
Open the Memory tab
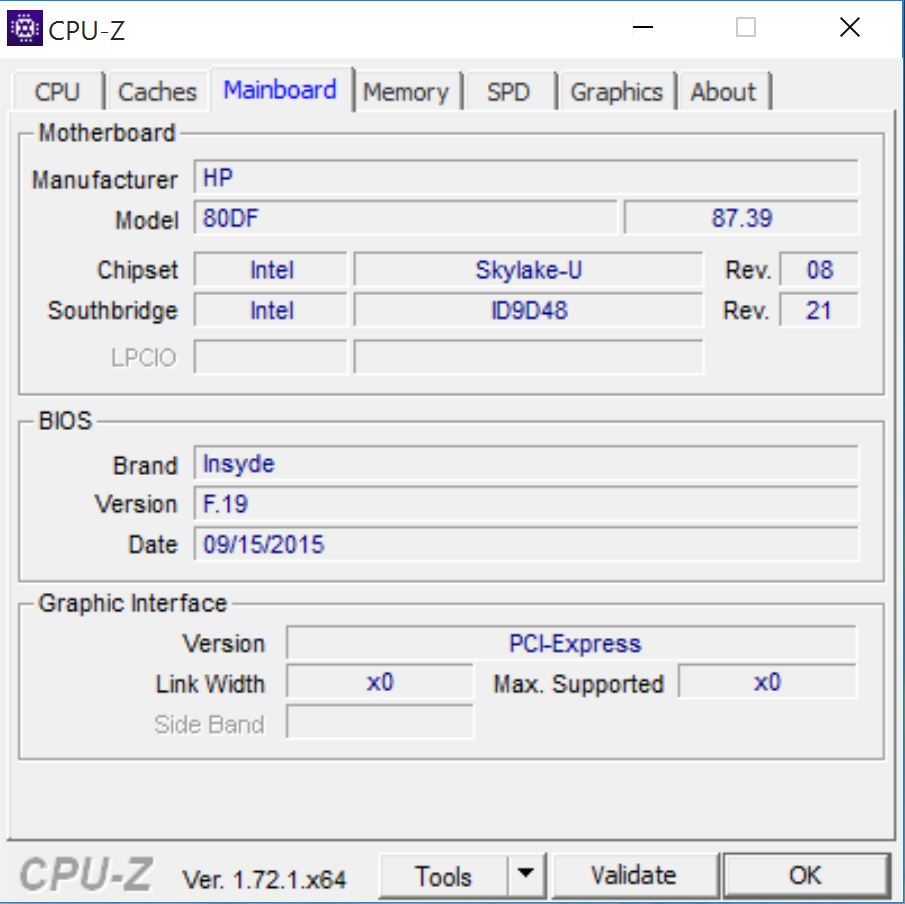pyautogui.click(x=406, y=92)
